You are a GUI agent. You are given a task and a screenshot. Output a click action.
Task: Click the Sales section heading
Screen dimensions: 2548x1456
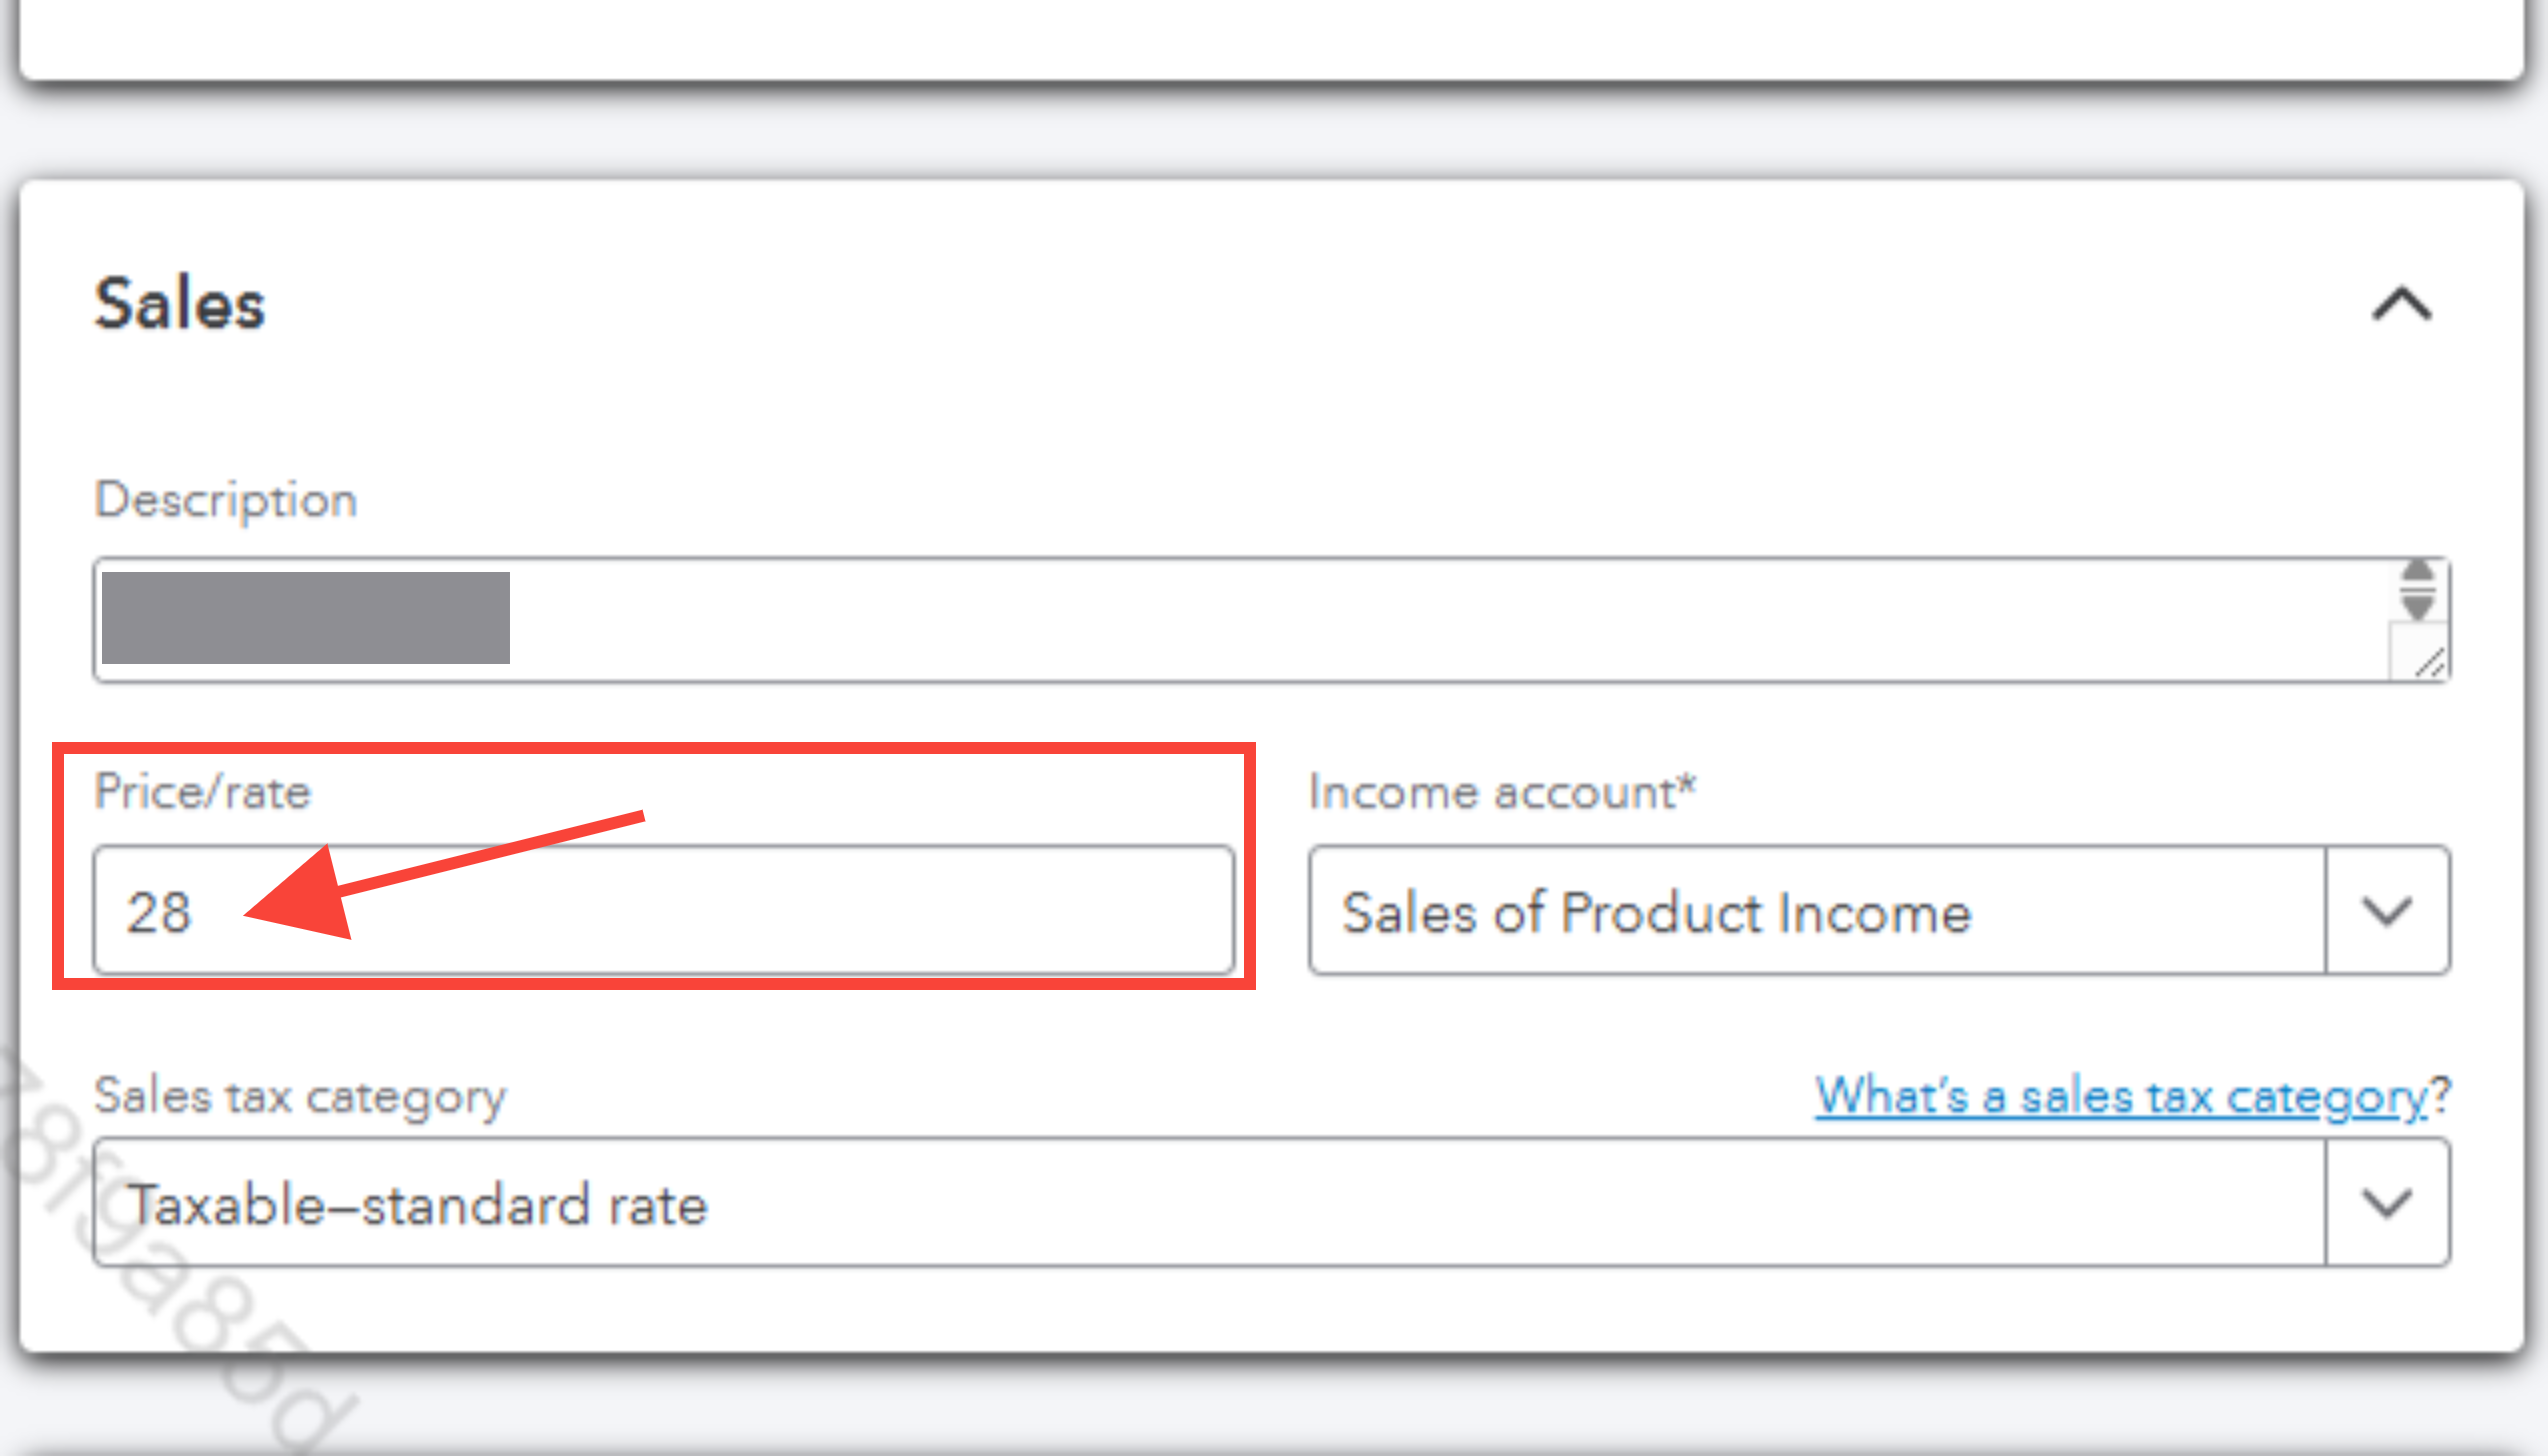180,304
